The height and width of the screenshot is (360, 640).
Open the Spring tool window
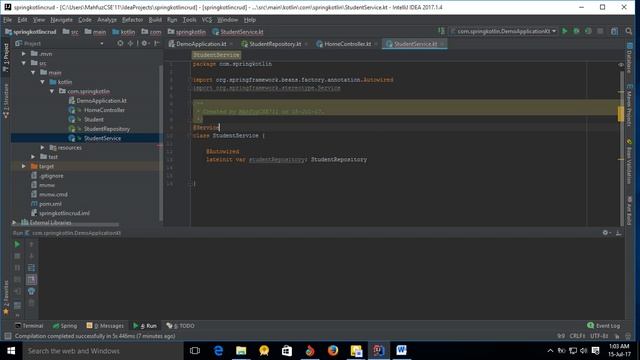pyautogui.click(x=65, y=326)
